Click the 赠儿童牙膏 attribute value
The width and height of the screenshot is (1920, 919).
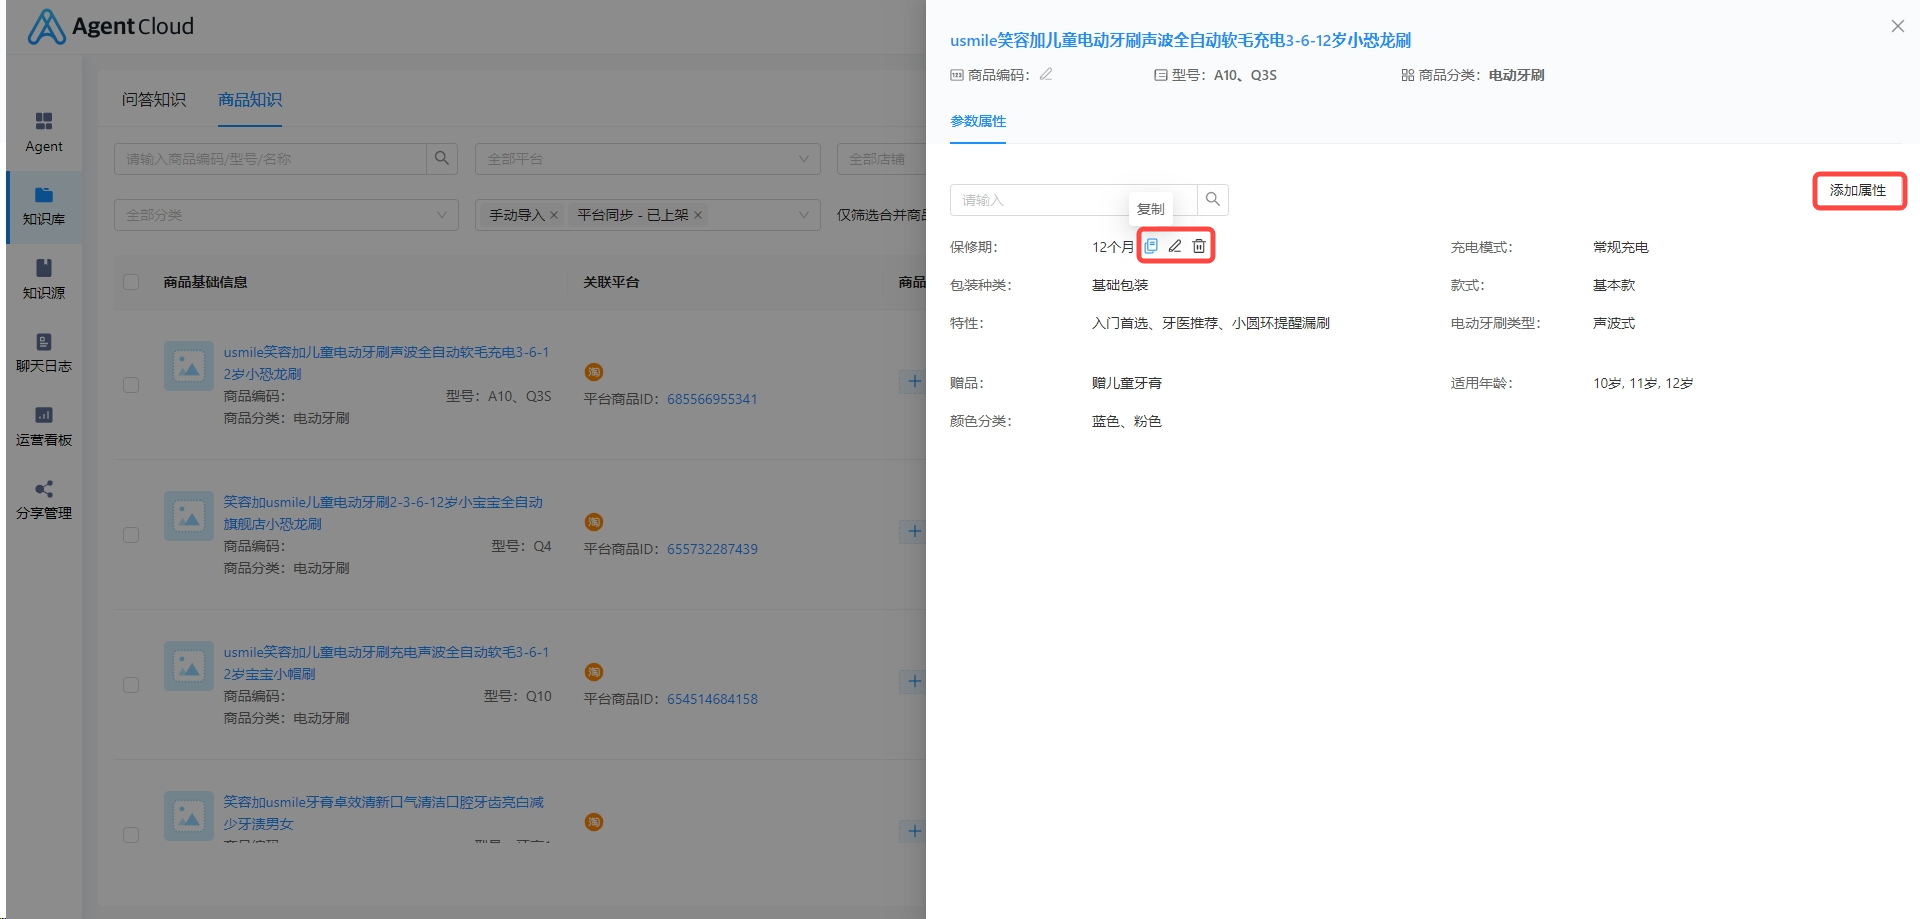[x=1127, y=383]
